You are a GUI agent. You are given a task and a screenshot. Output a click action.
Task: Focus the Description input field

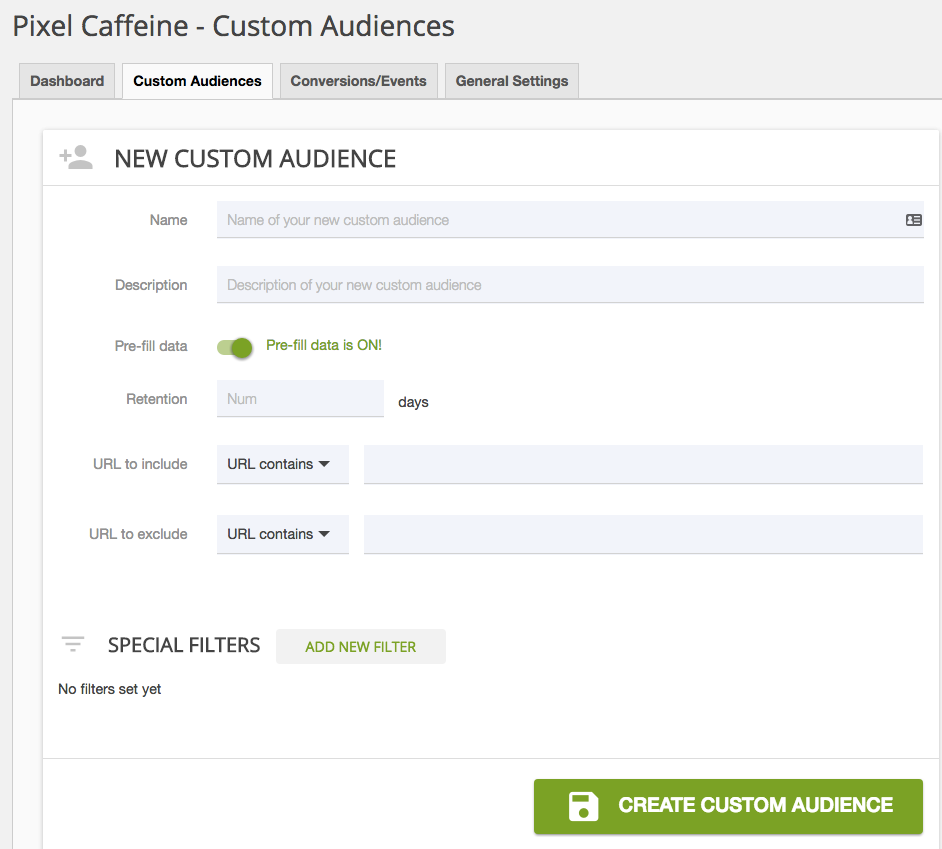click(570, 285)
